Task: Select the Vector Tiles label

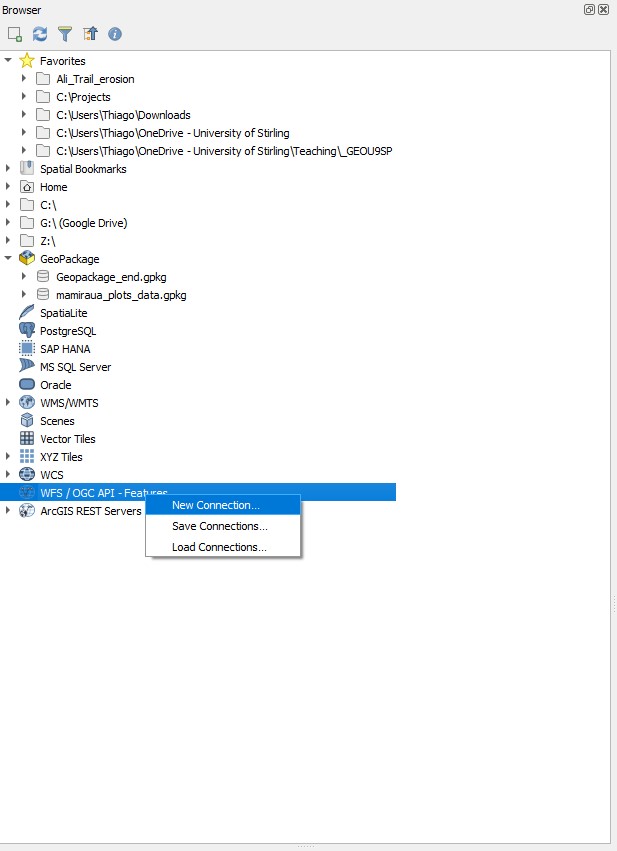Action: pos(68,439)
